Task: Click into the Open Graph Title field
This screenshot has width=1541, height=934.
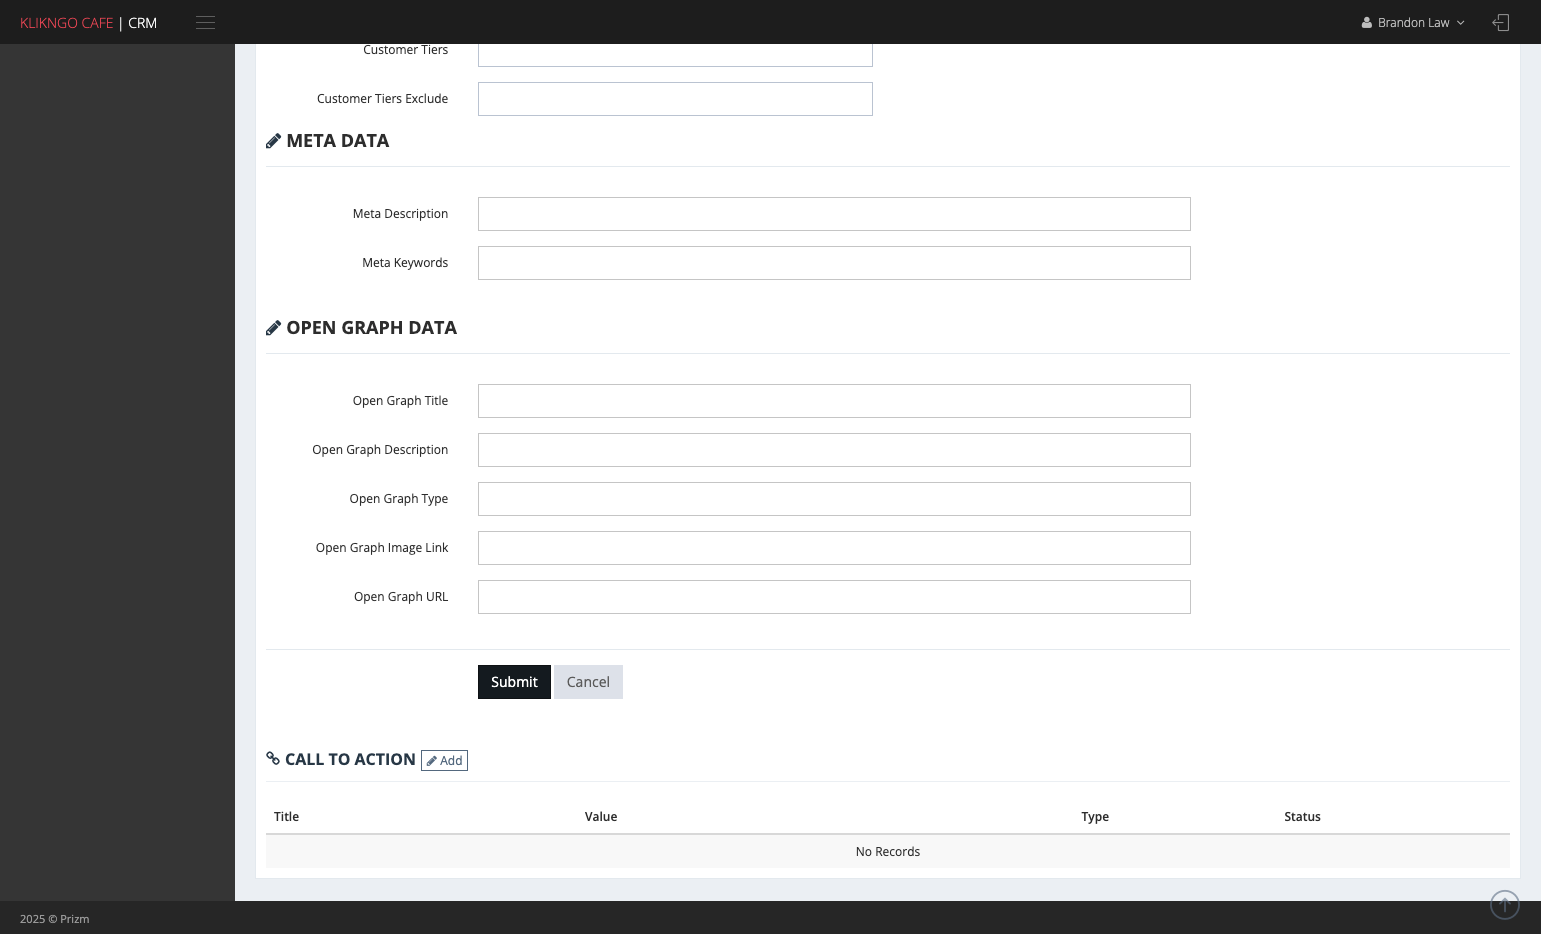Action: (834, 401)
